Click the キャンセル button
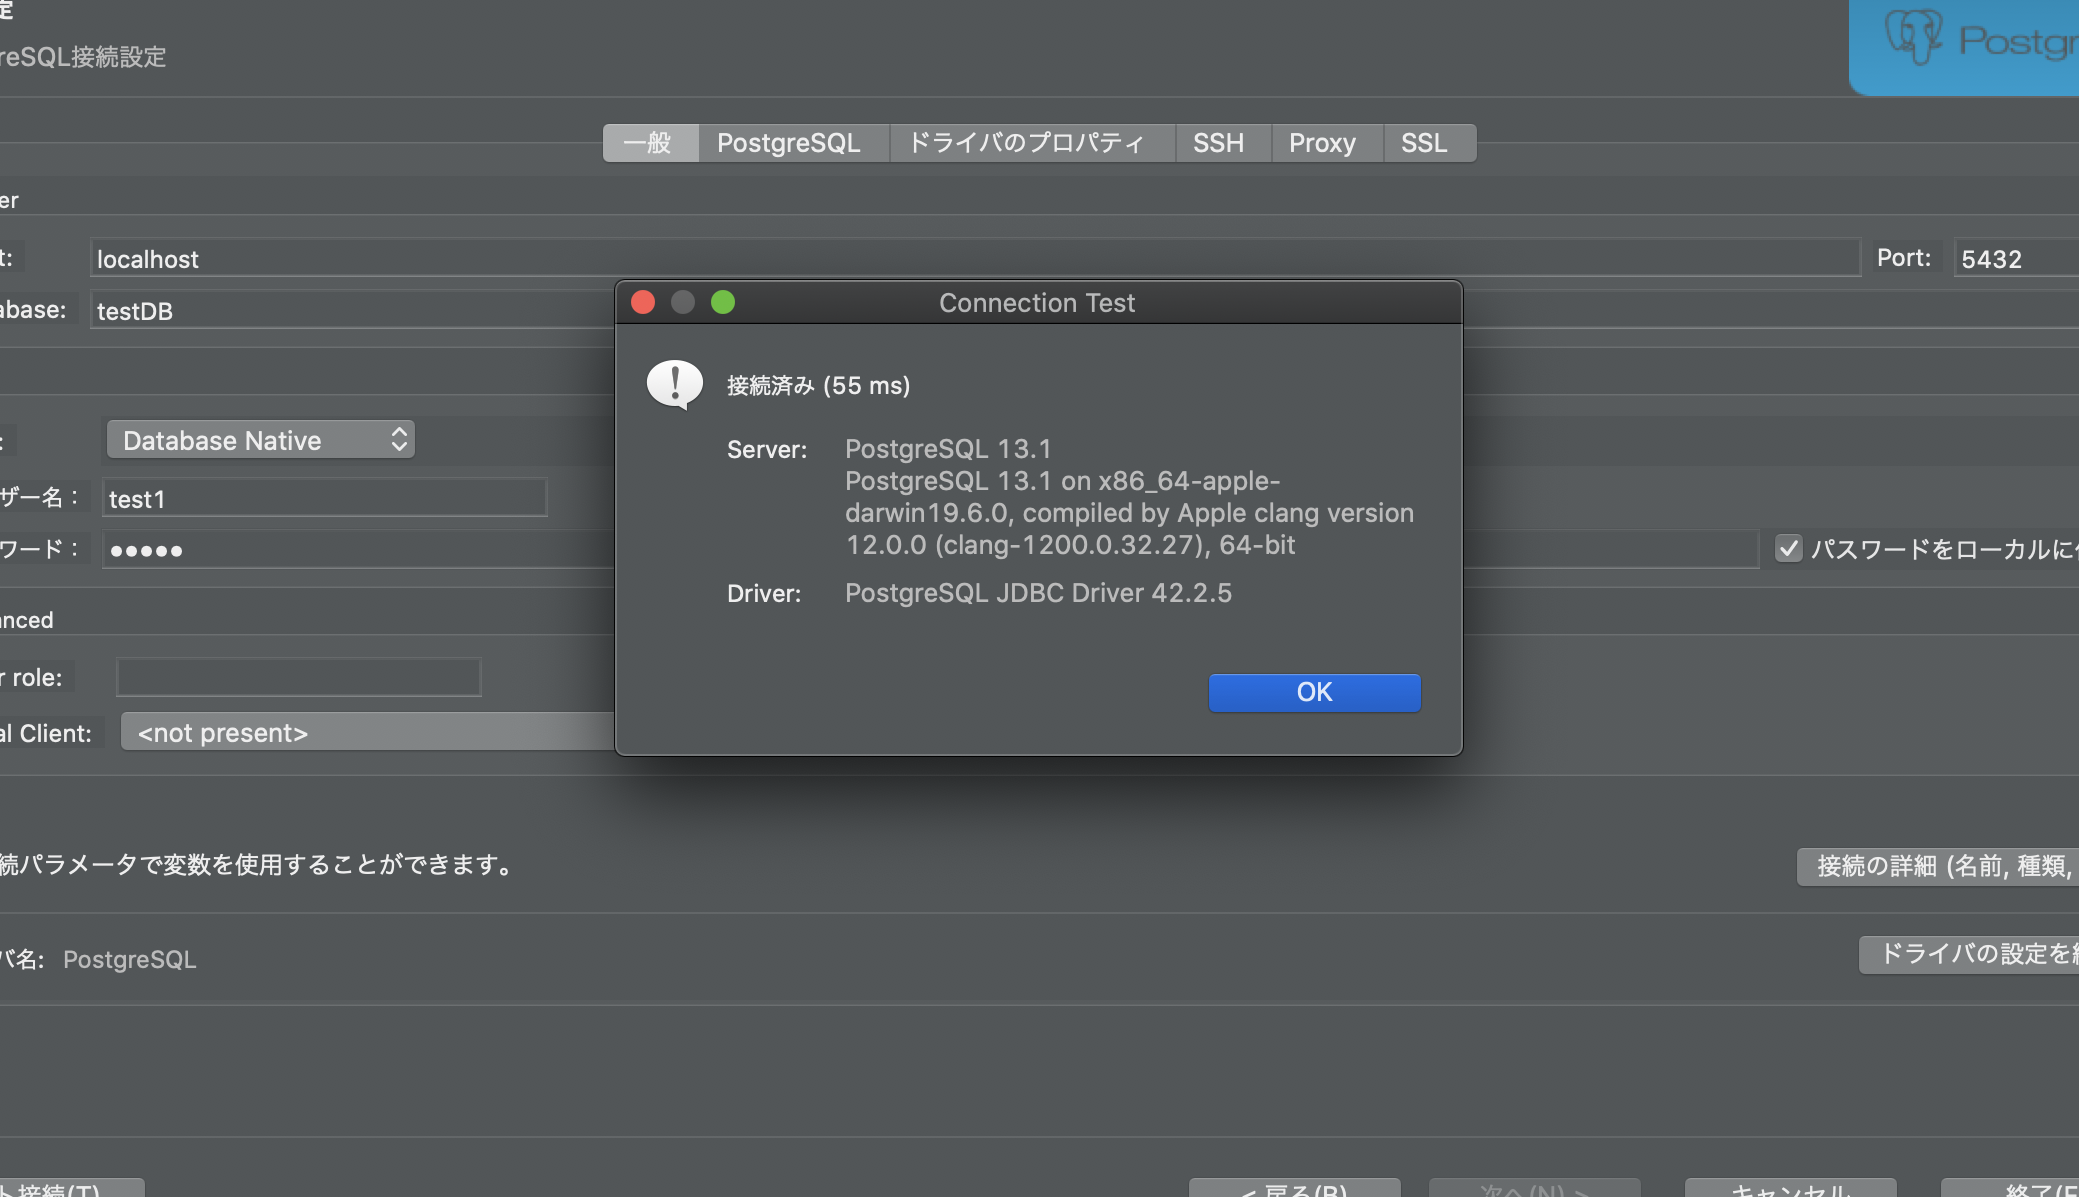2079x1197 pixels. pyautogui.click(x=1791, y=1189)
